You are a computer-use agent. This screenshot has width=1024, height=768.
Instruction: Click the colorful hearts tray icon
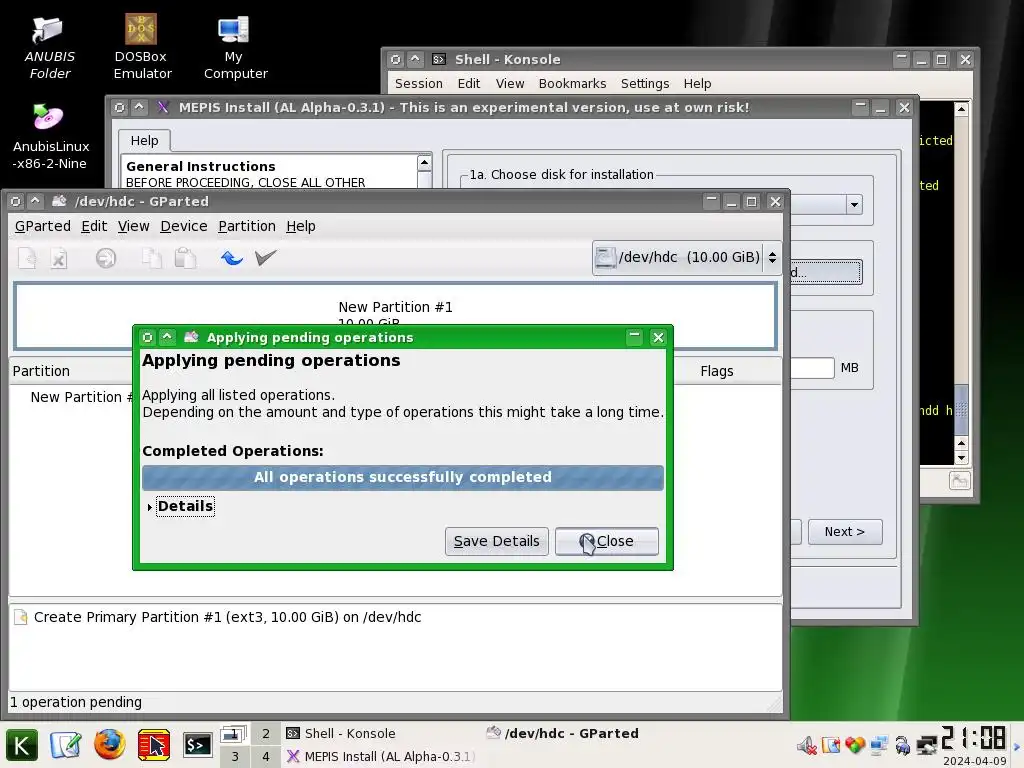pyautogui.click(x=855, y=745)
